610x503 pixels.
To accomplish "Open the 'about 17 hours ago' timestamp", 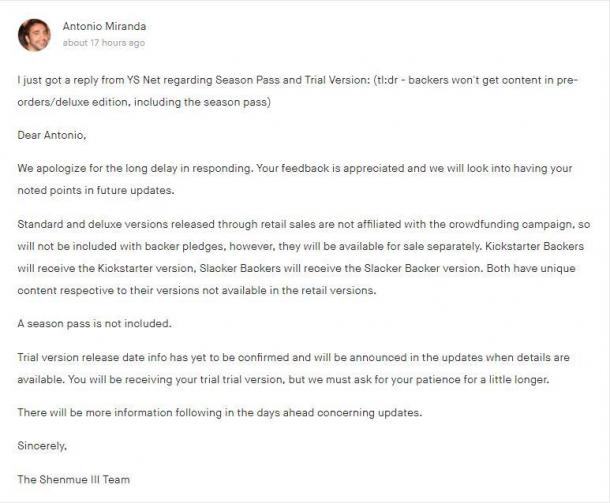I will (104, 43).
